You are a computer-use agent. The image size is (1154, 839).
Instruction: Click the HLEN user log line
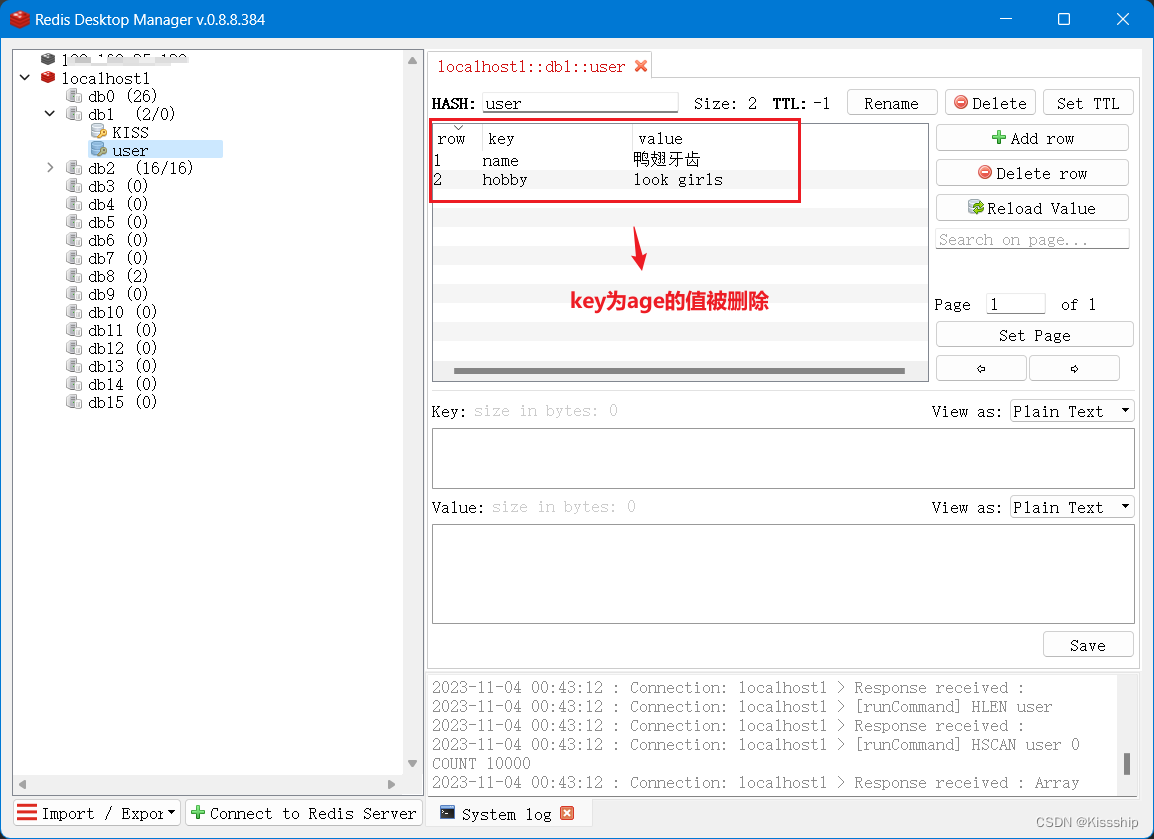pyautogui.click(x=742, y=707)
